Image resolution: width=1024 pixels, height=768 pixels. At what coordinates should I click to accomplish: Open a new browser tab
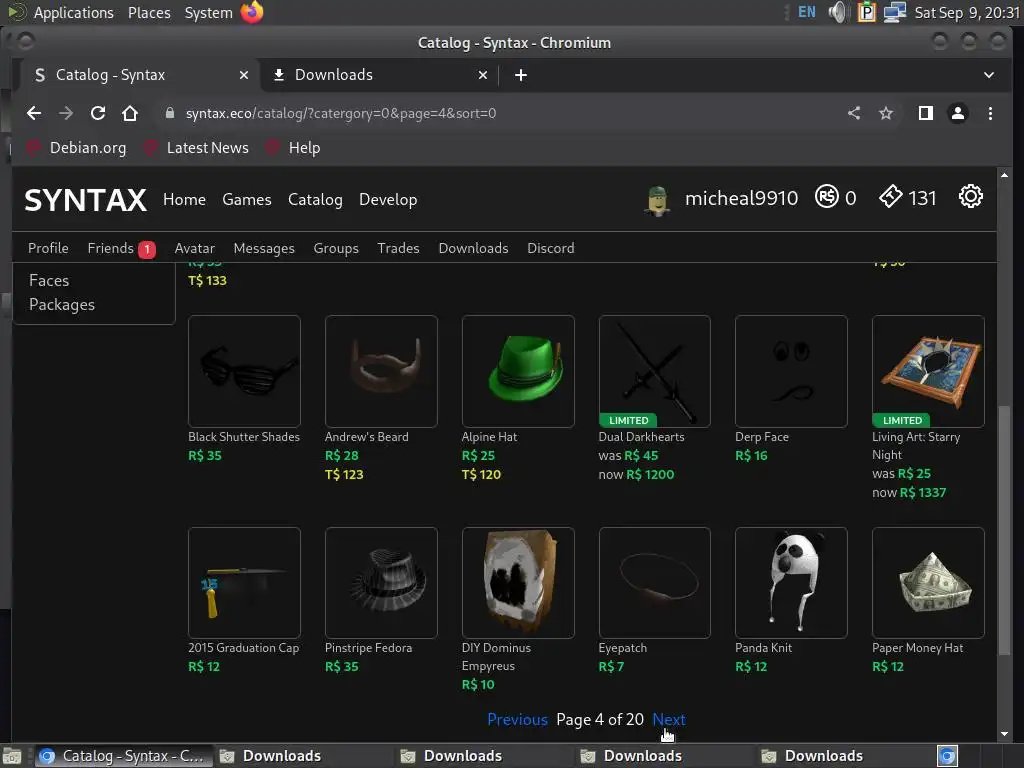coord(520,75)
